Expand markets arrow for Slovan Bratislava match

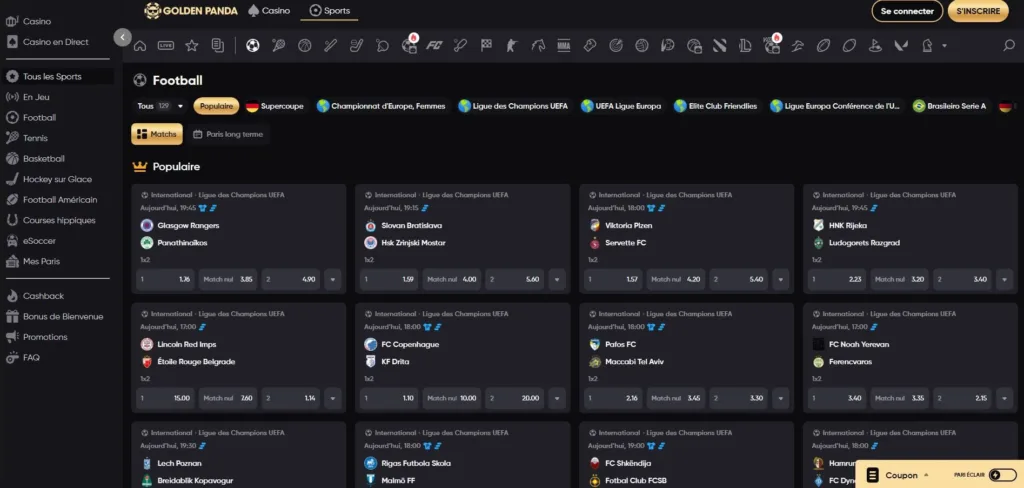click(x=556, y=280)
